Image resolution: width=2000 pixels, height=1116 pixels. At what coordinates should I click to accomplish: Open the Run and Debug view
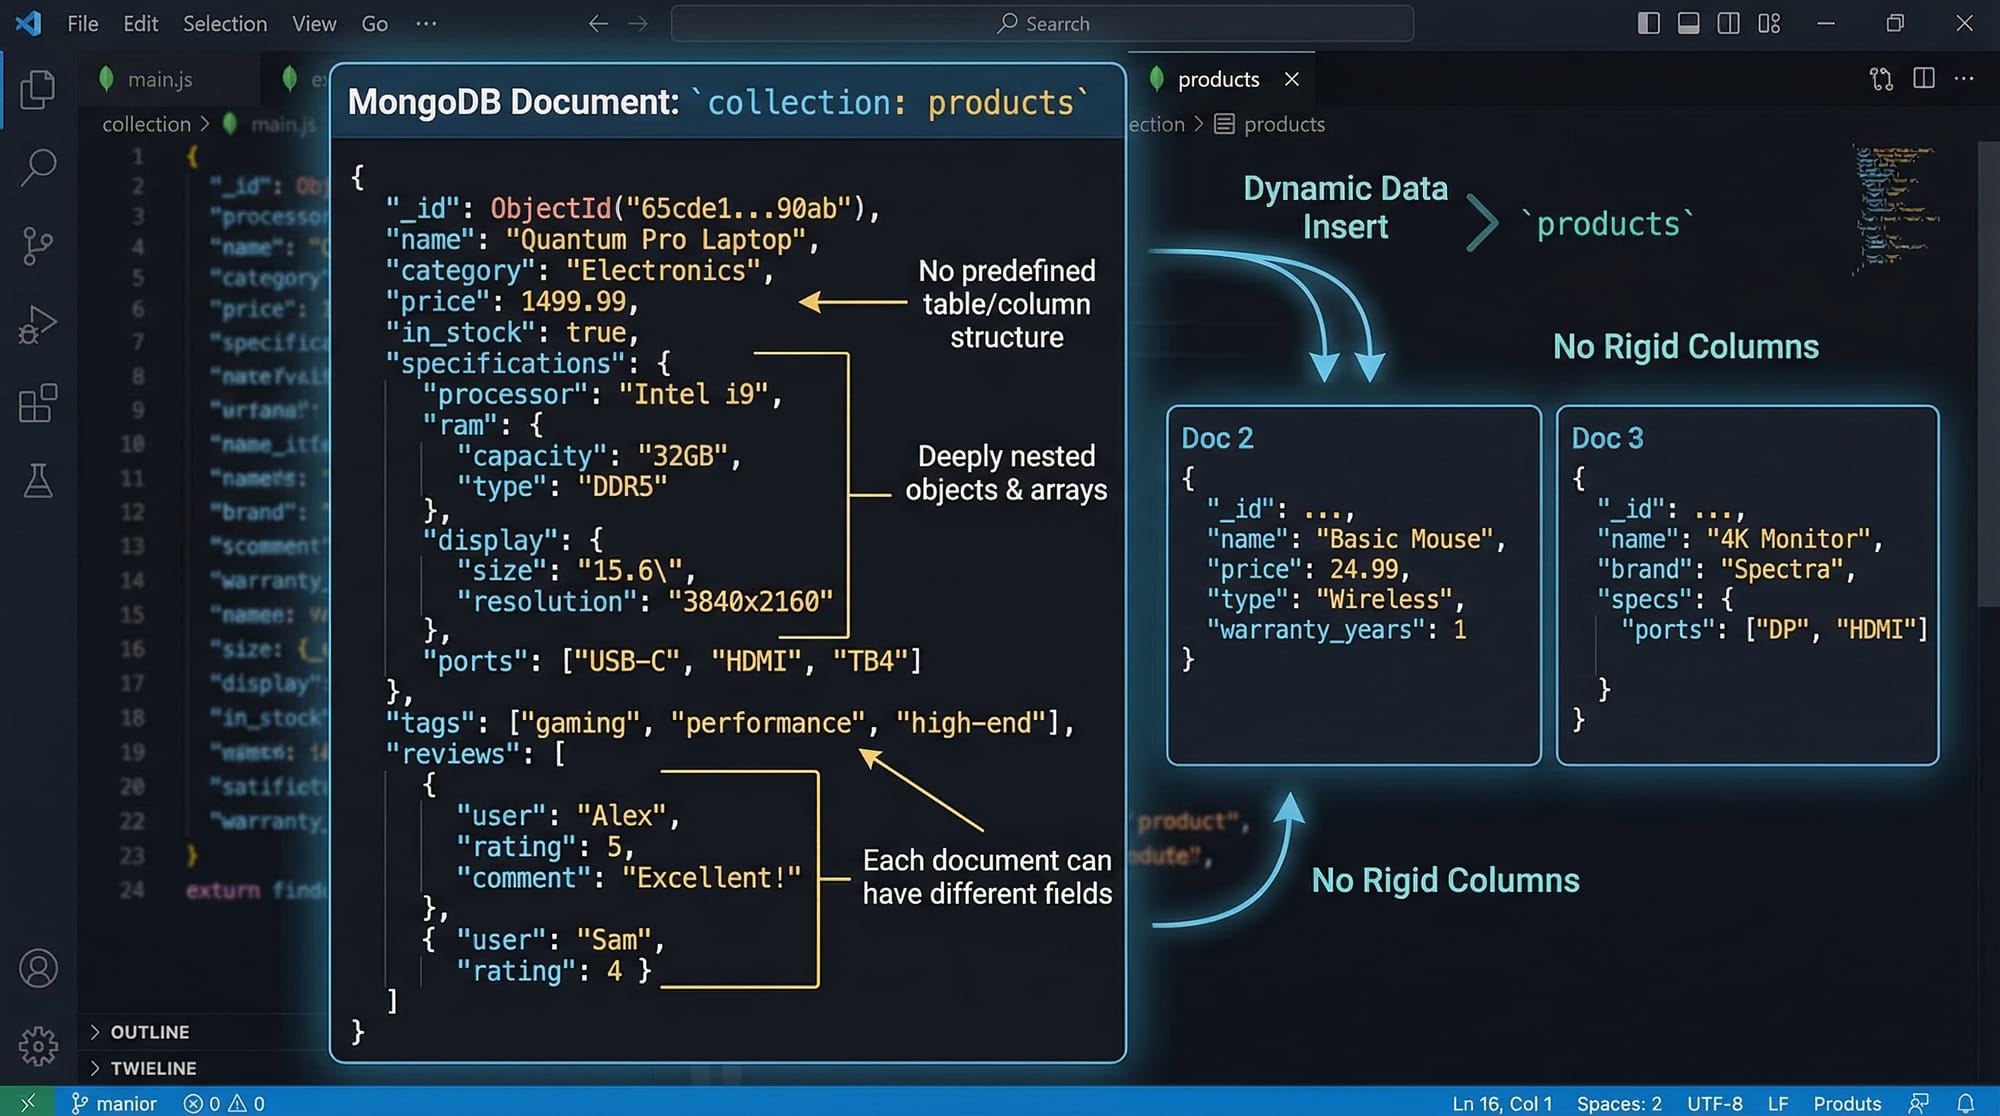38,324
